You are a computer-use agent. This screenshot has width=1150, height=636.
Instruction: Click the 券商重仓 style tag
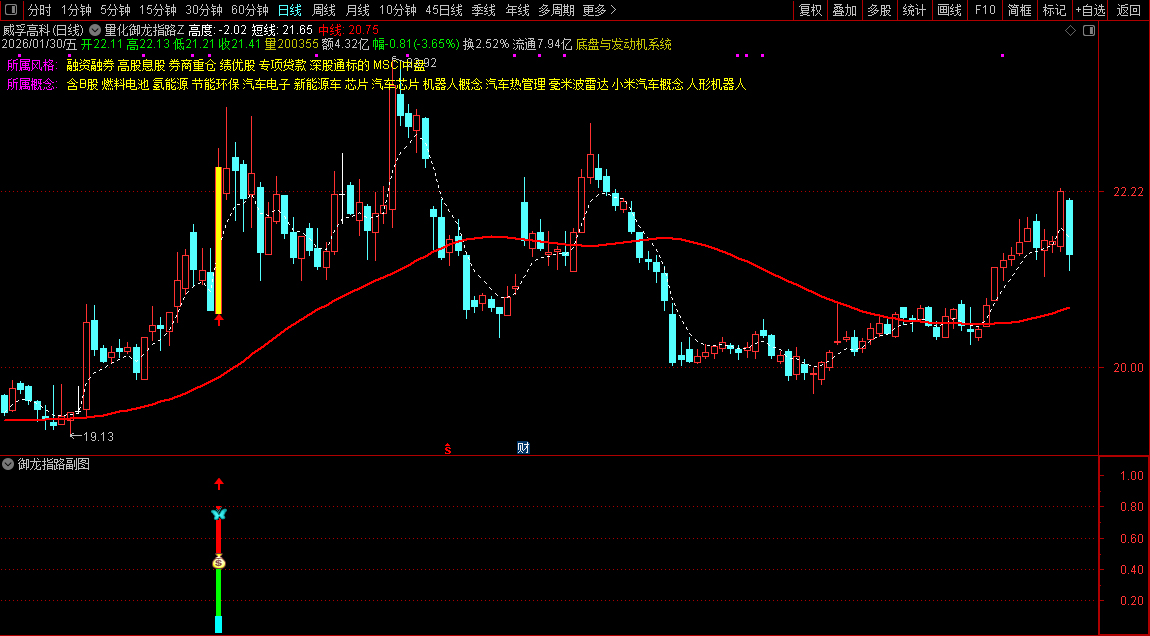(x=192, y=65)
